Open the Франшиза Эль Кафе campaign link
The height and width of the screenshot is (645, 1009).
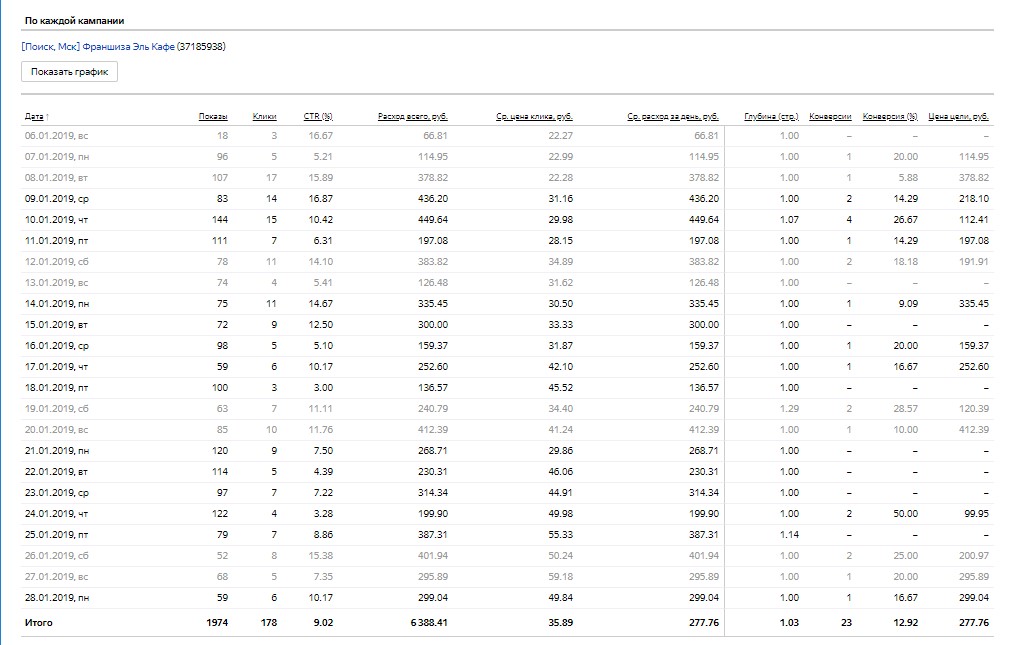click(x=97, y=46)
